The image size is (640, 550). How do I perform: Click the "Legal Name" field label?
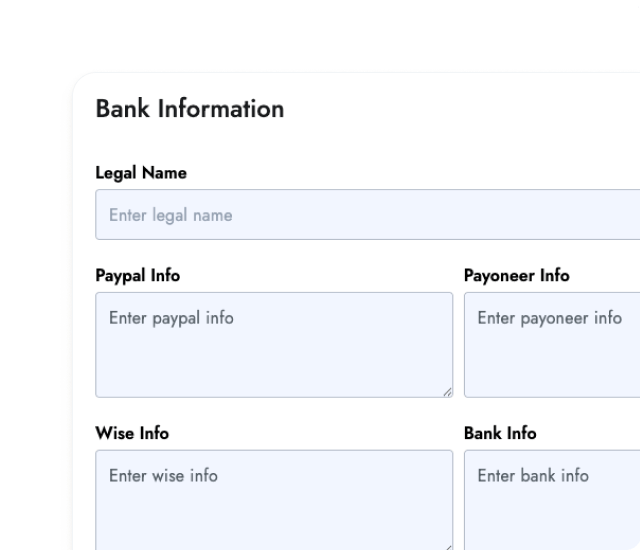(141, 173)
